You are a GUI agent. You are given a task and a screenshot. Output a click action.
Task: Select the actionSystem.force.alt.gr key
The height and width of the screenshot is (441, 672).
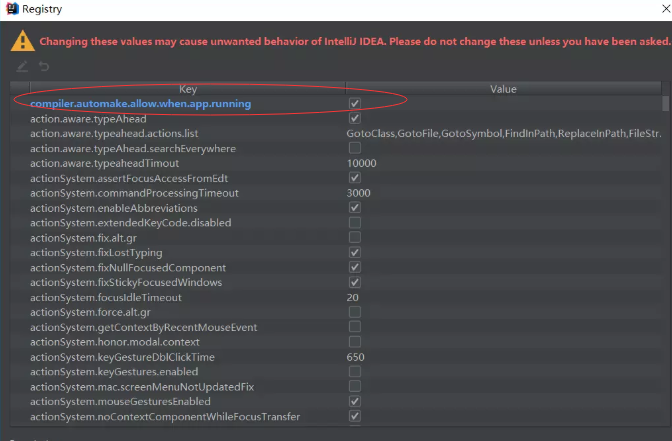[x=90, y=312]
